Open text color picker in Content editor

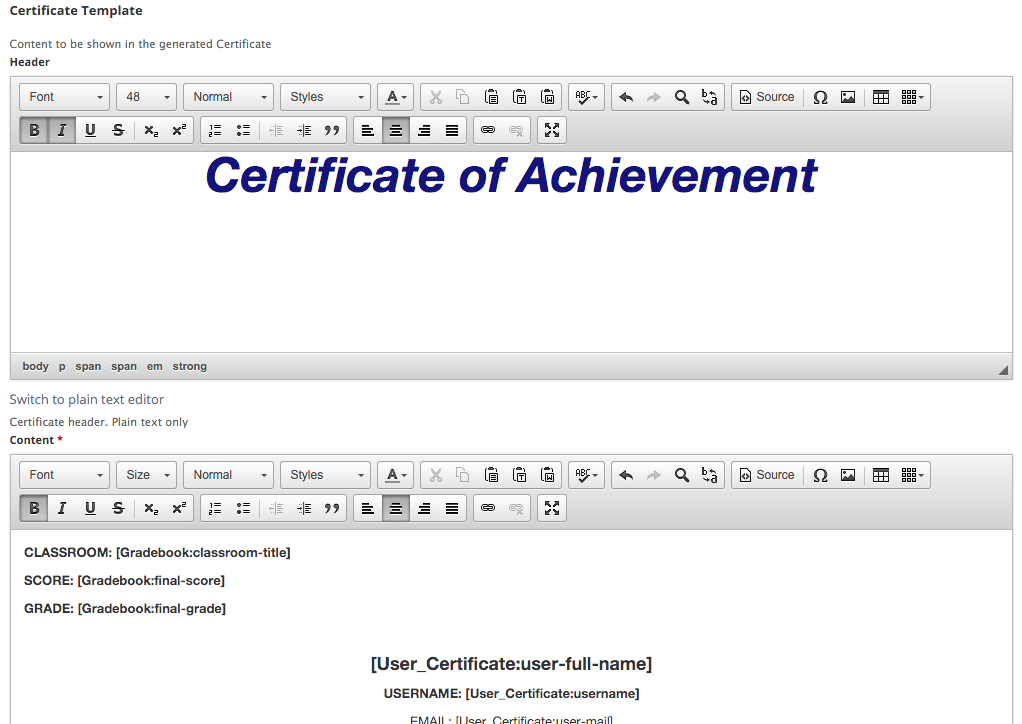point(396,475)
